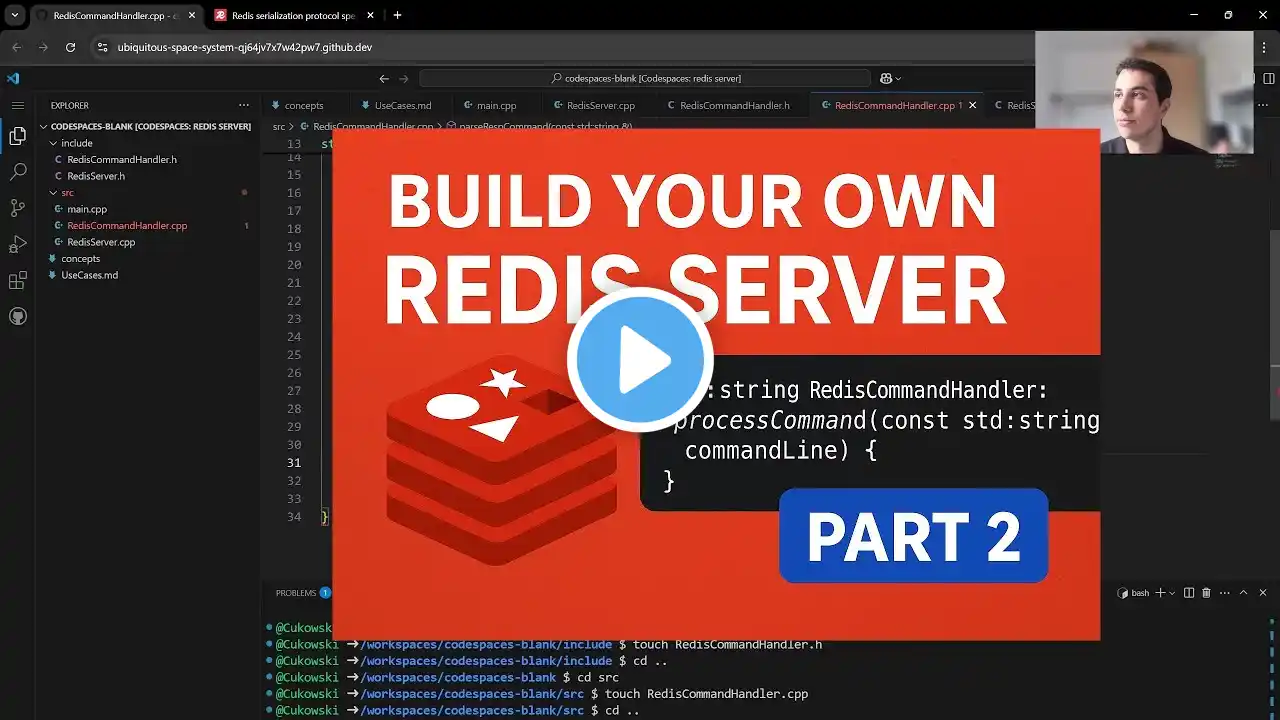The height and width of the screenshot is (720, 1280).
Task: Open the Explorer view in the activity bar
Action: tap(17, 136)
